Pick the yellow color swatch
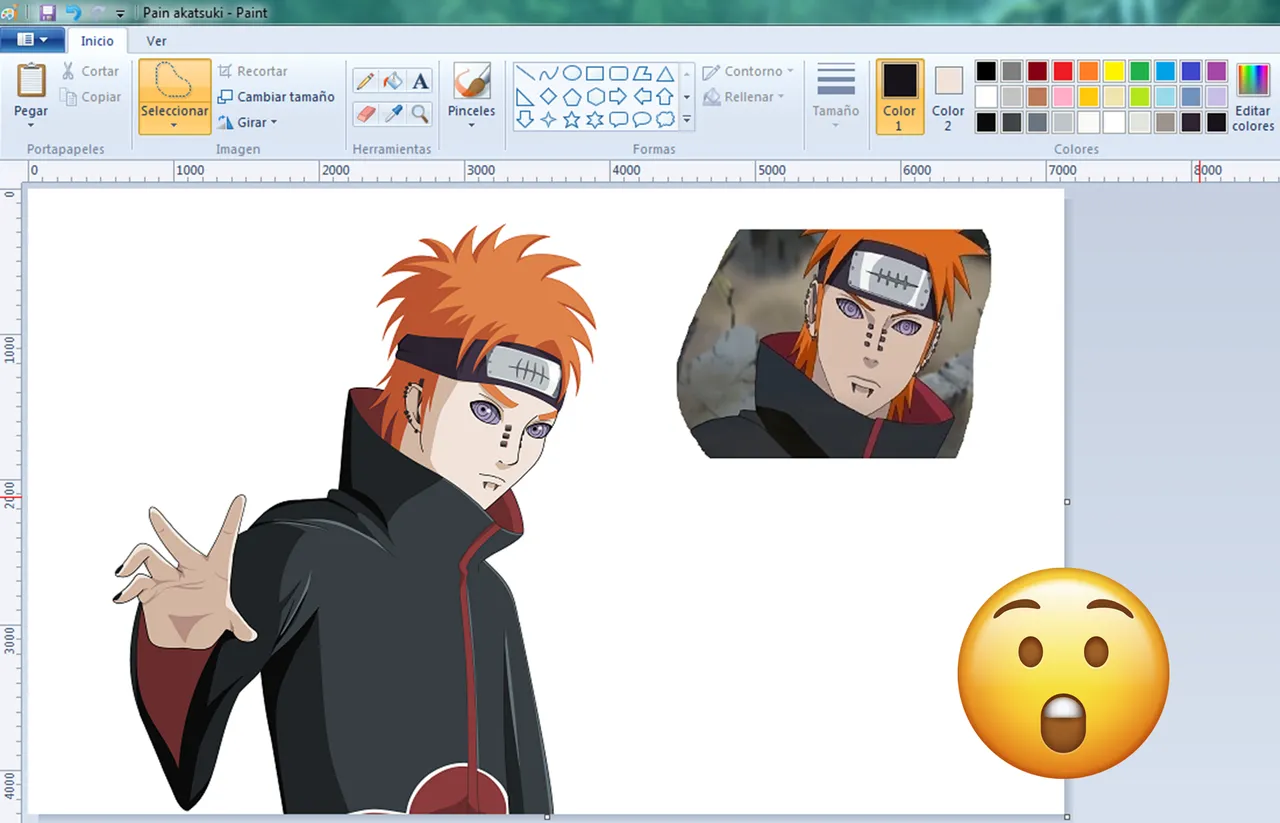 (1114, 71)
